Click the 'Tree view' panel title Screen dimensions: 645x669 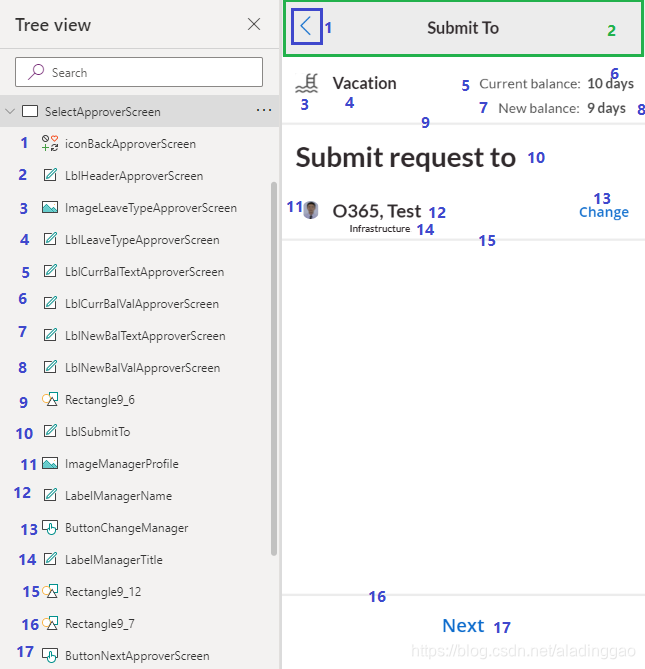53,25
